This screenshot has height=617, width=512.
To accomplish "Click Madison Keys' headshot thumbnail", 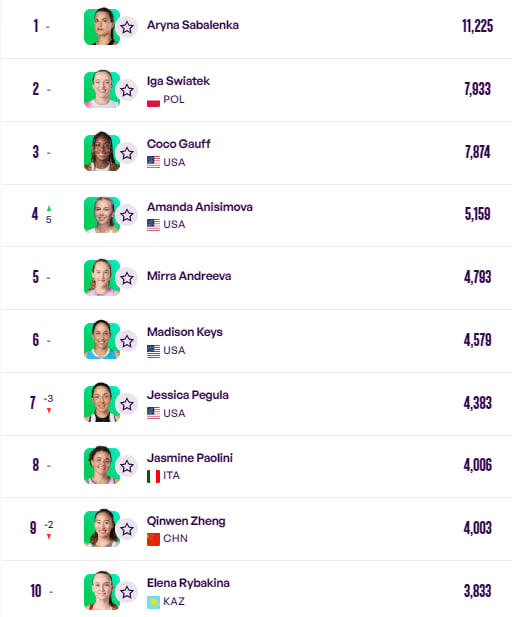I will coord(102,340).
